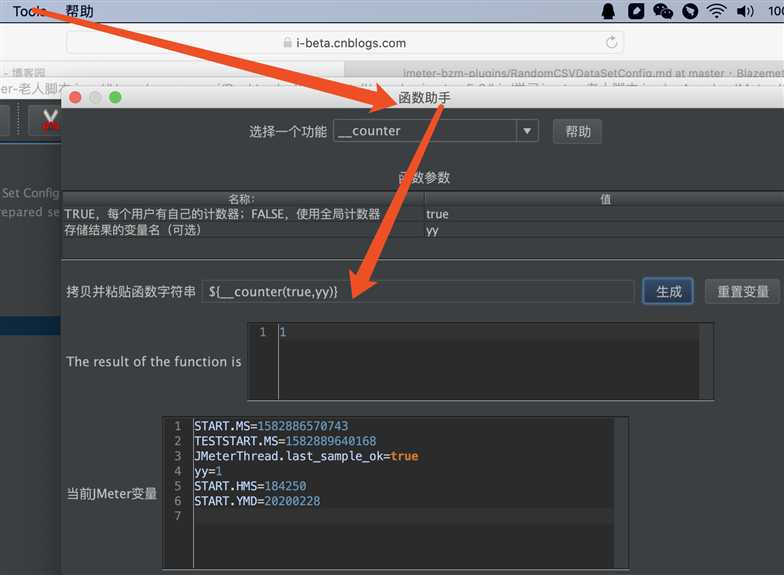Click the result area vertical scrollbar

pyautogui.click(x=706, y=362)
